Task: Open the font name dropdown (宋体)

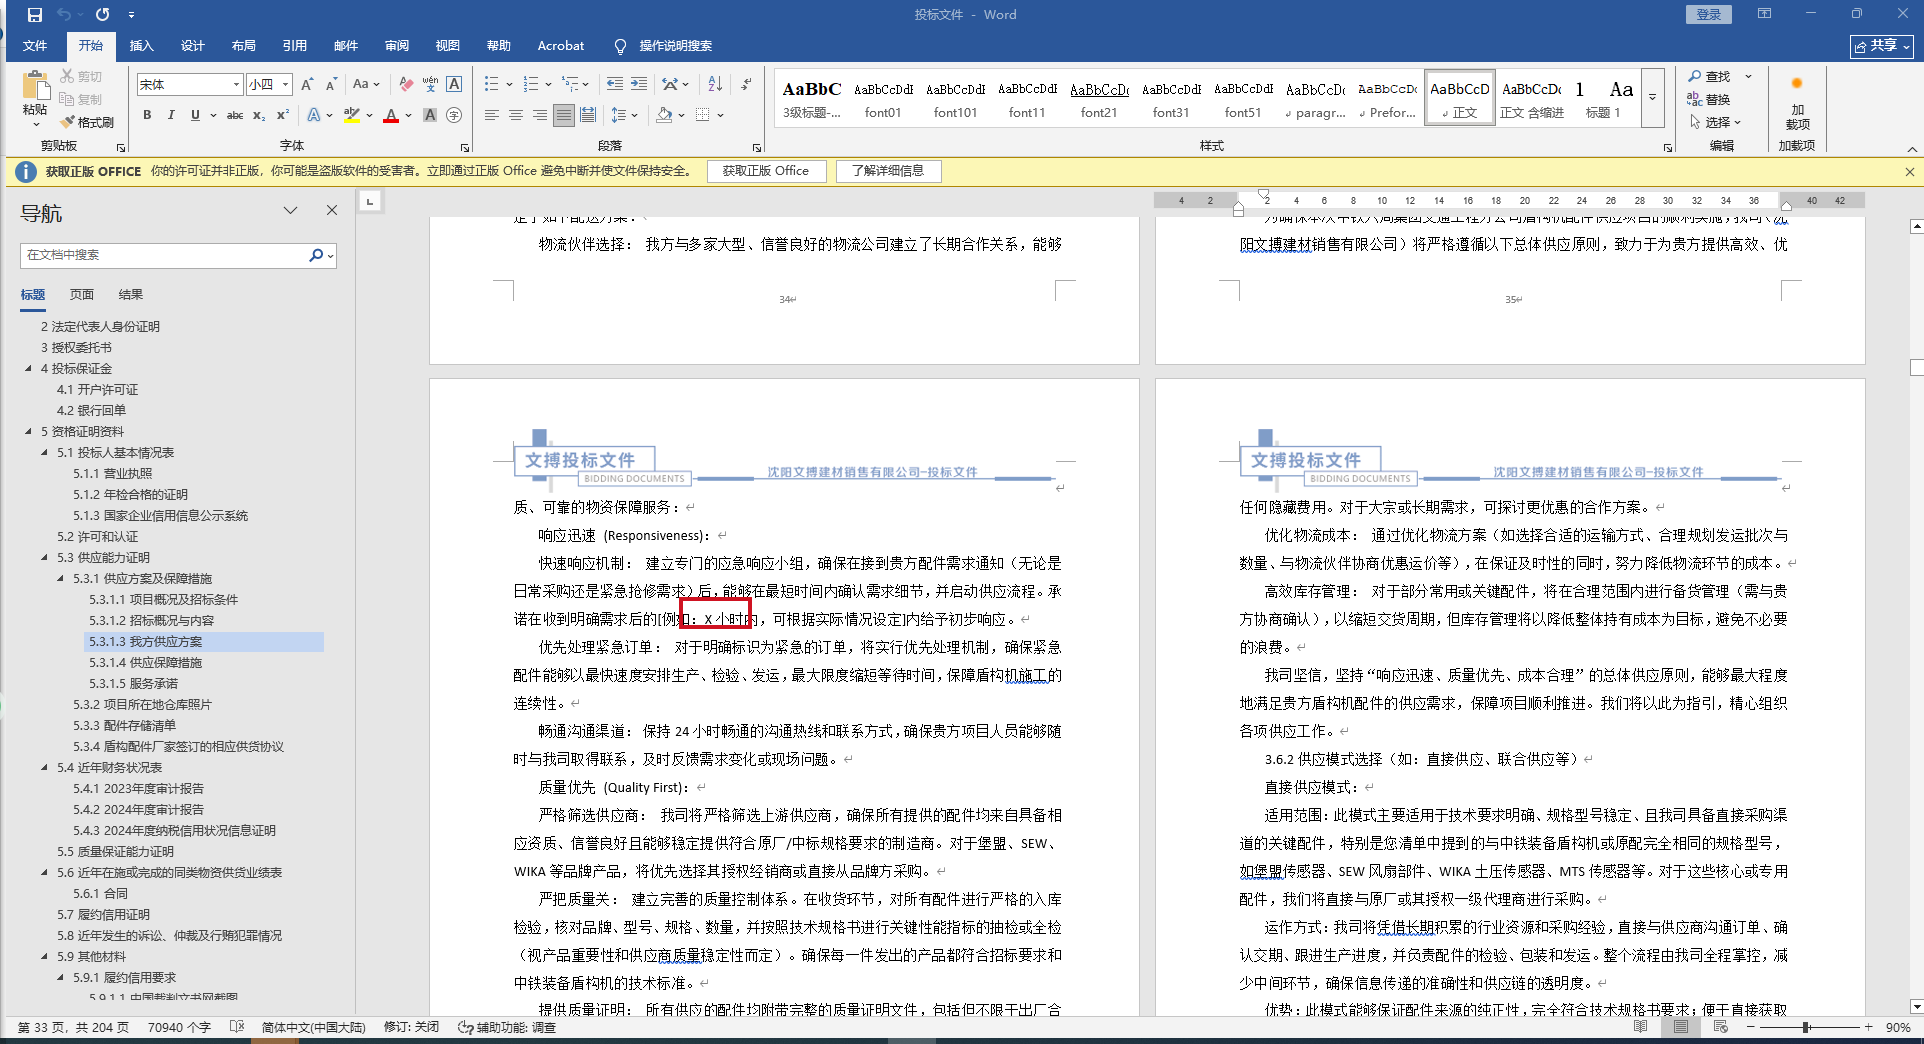Action: 236,85
